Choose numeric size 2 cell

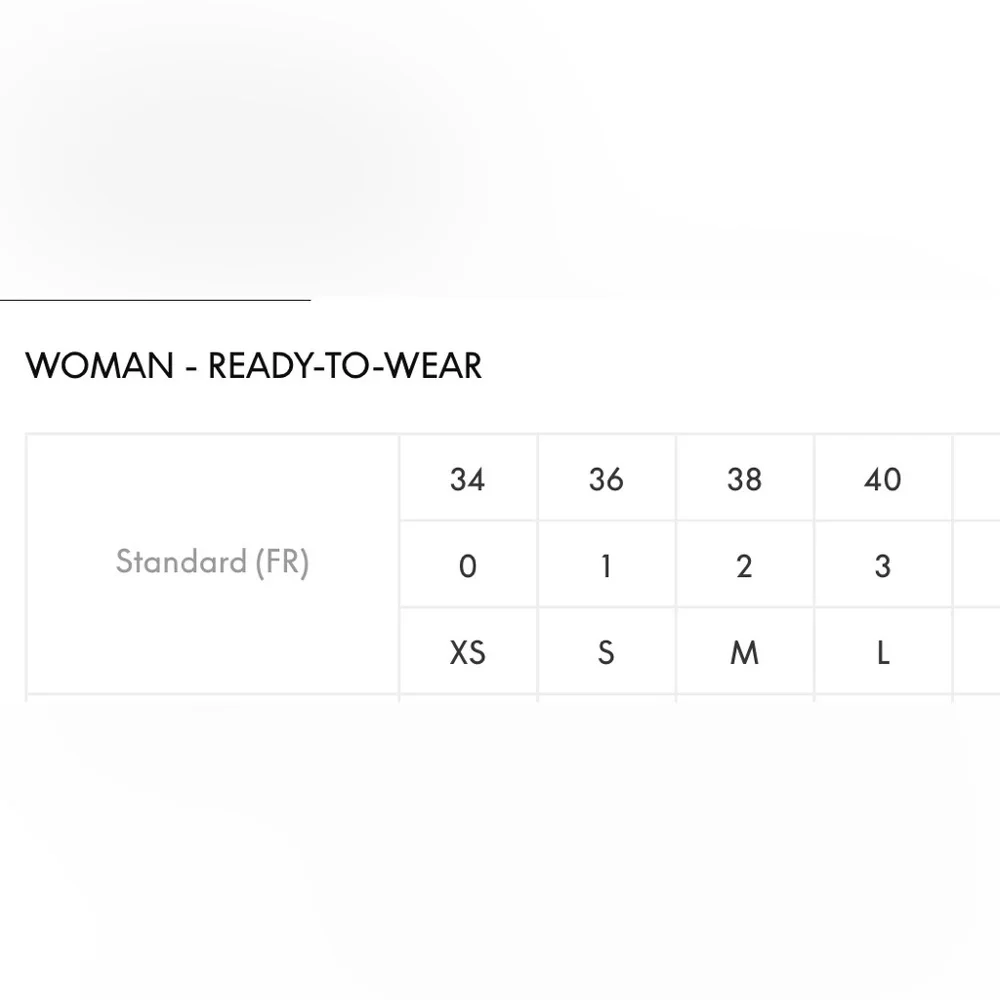(744, 566)
